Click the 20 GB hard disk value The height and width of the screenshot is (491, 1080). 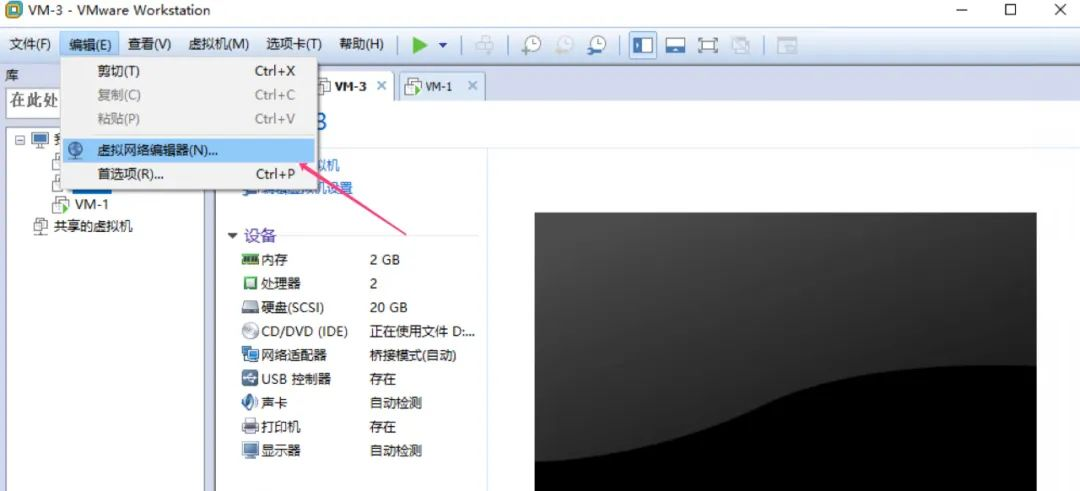[x=388, y=307]
